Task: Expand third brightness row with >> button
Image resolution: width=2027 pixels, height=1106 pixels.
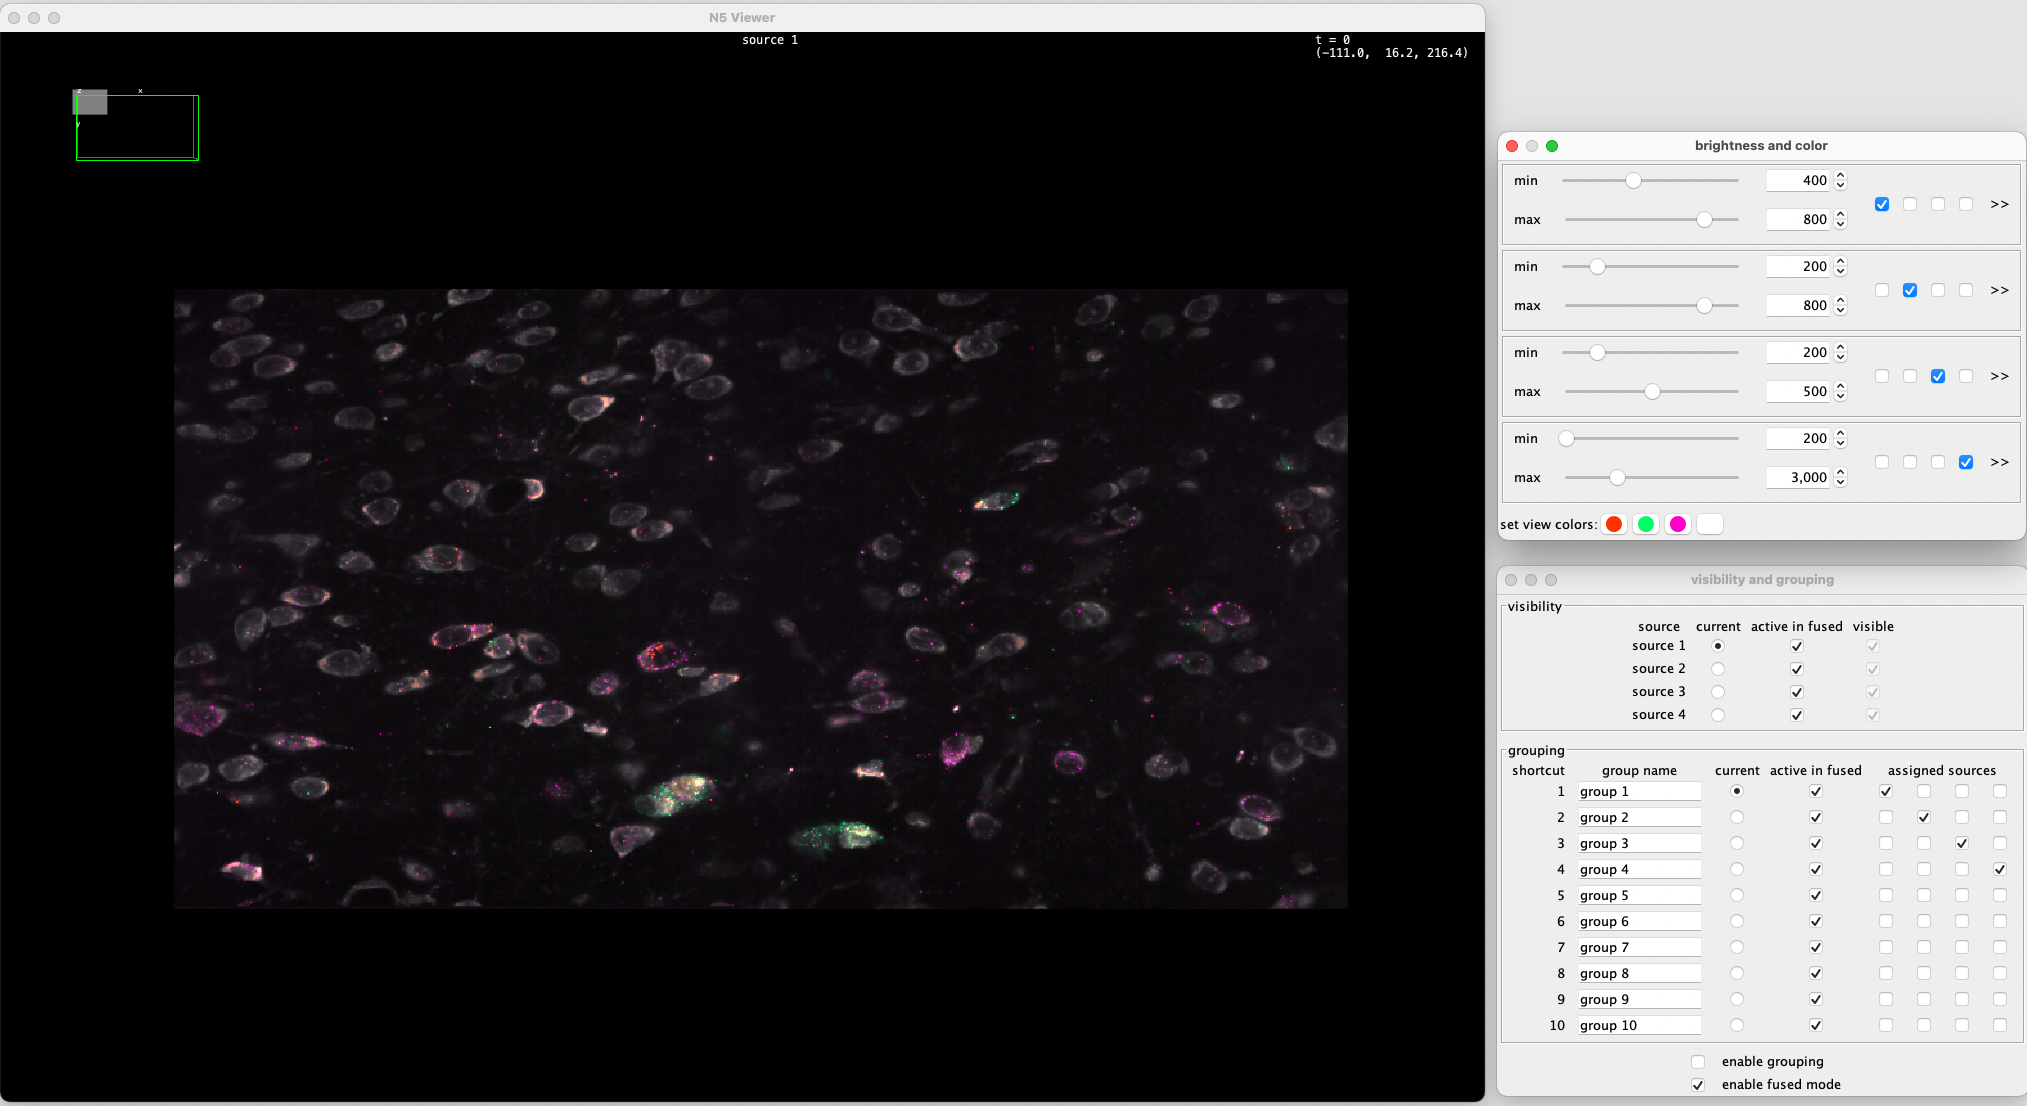Action: tap(1999, 376)
